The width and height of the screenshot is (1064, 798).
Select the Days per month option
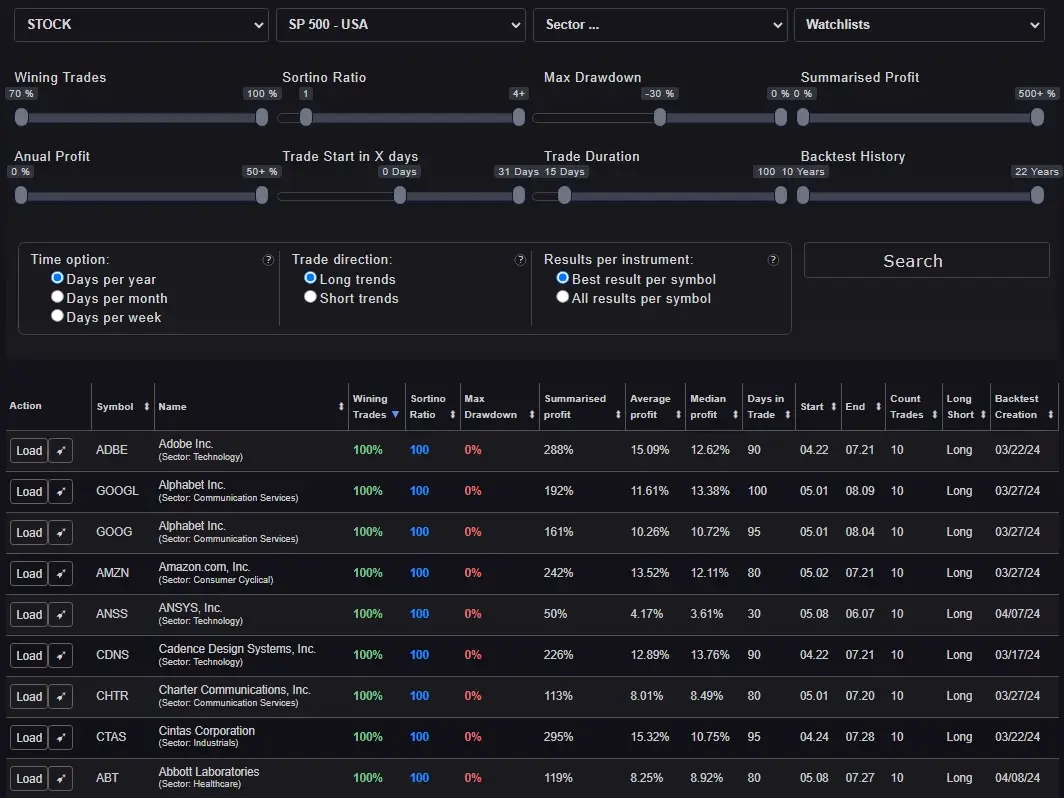(x=58, y=298)
